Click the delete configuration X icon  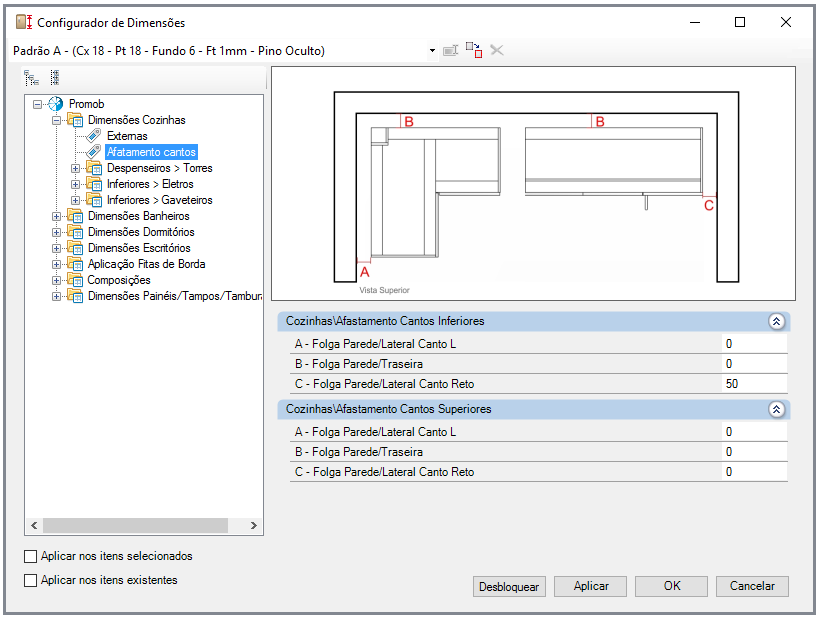497,51
